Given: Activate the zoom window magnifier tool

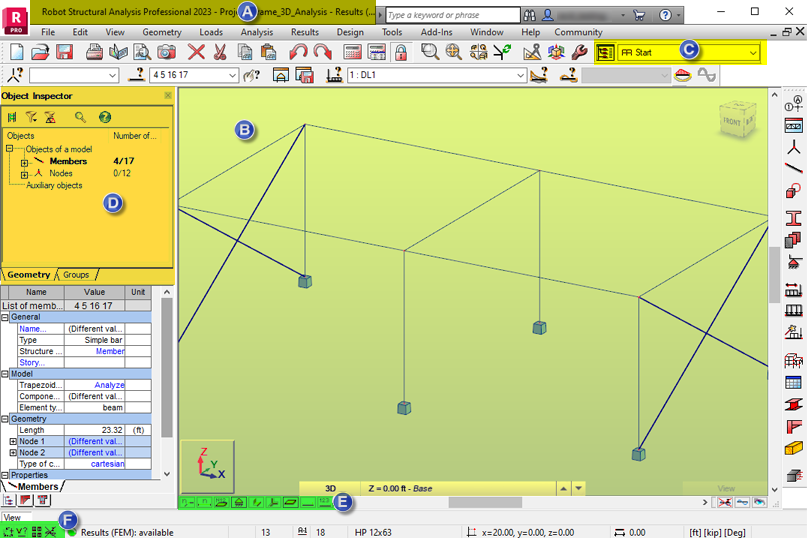Looking at the screenshot, I should [430, 52].
